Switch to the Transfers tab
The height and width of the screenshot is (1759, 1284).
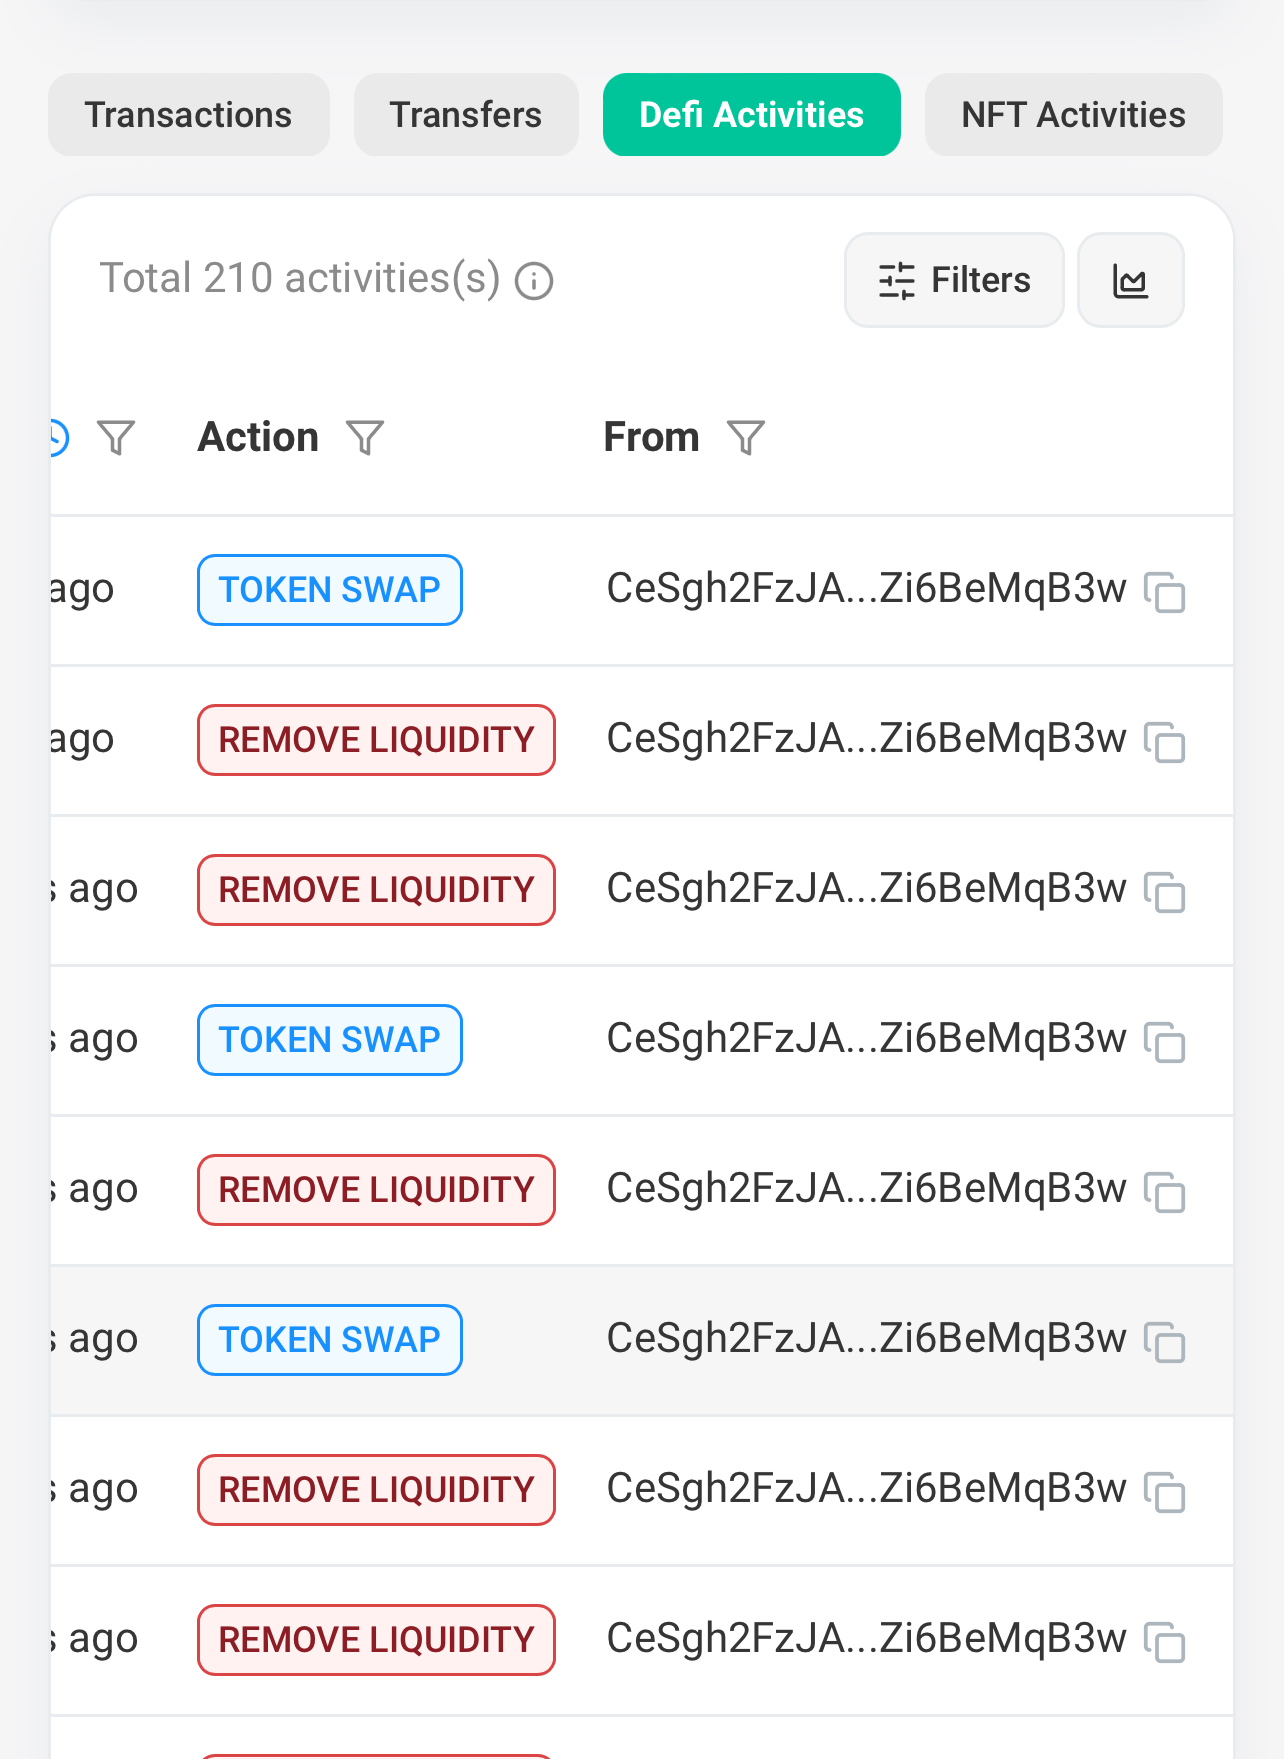(466, 115)
